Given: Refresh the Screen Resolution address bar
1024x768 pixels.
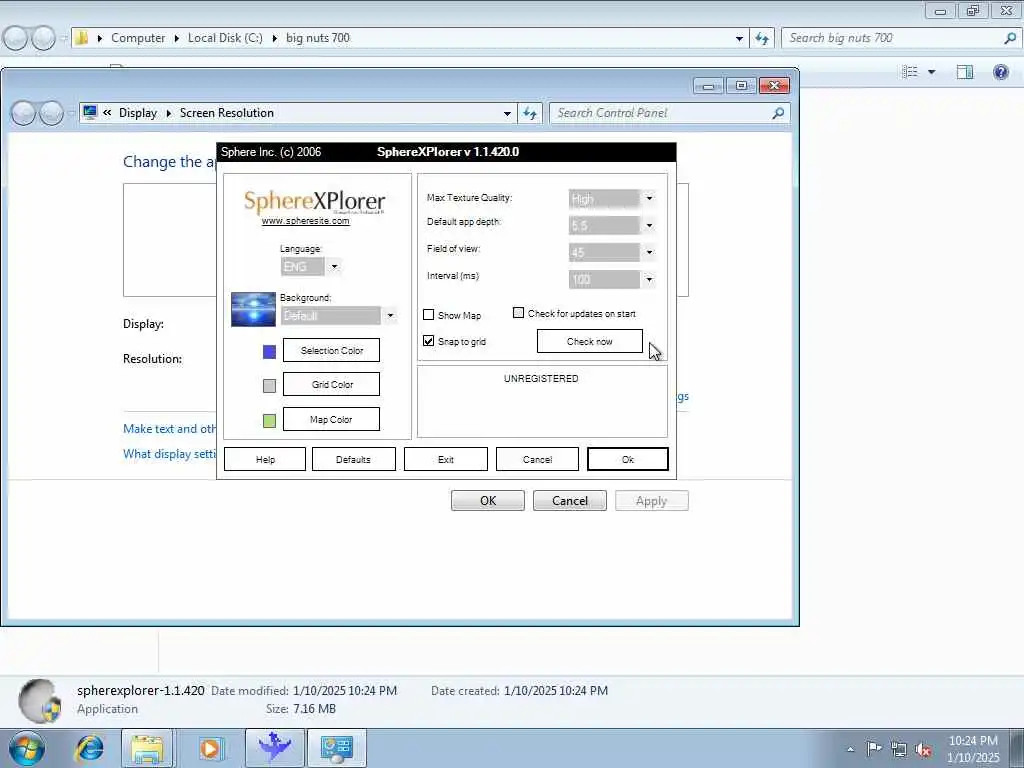Looking at the screenshot, I should click(530, 113).
